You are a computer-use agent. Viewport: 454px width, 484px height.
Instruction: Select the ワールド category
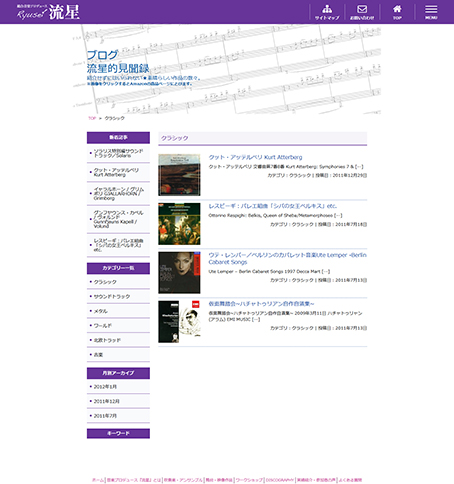coord(103,326)
